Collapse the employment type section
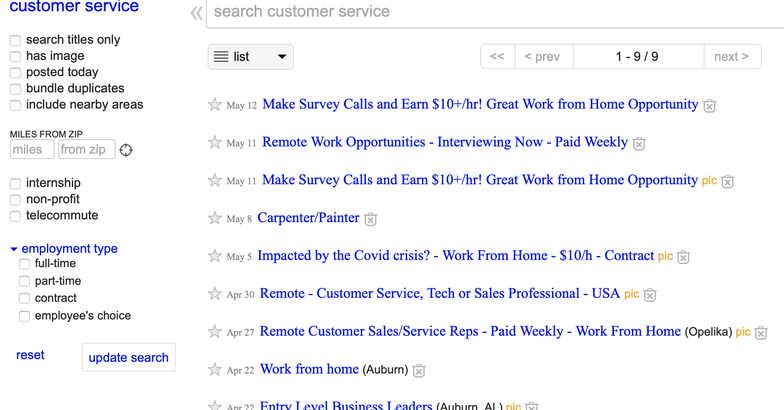Image resolution: width=784 pixels, height=410 pixels. coord(64,248)
